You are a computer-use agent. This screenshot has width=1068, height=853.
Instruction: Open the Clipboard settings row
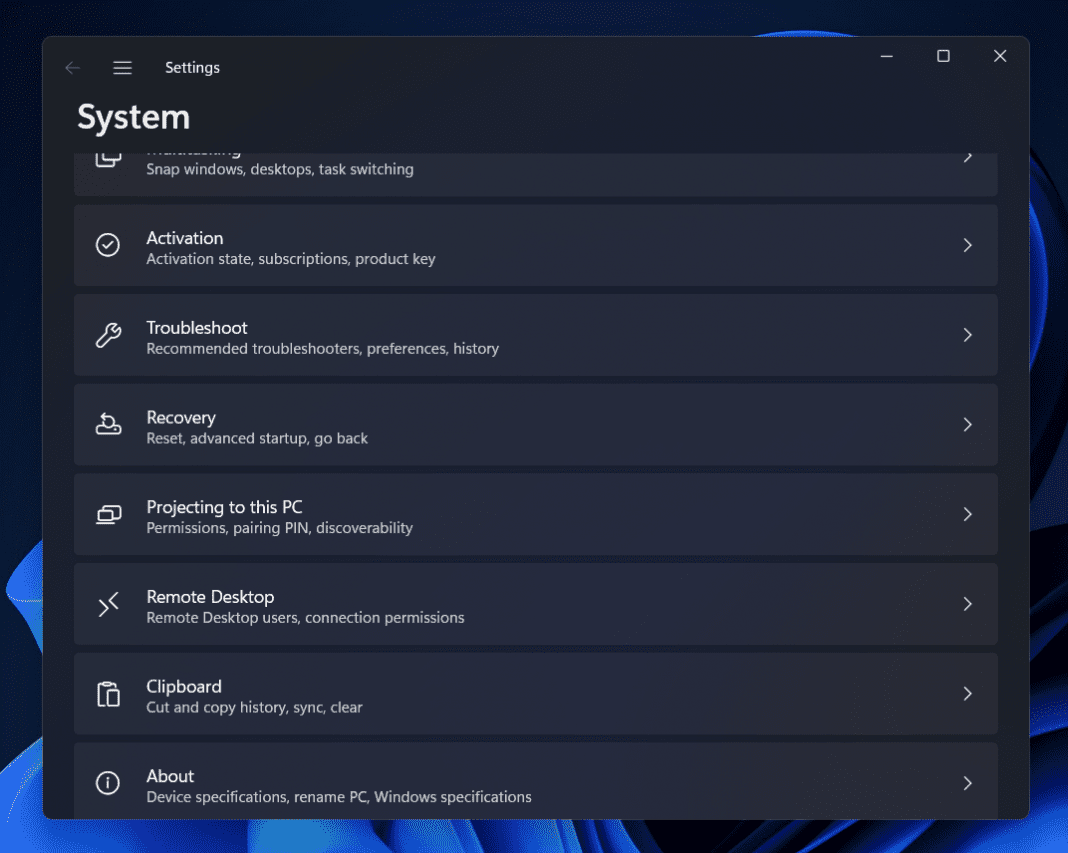coord(535,693)
